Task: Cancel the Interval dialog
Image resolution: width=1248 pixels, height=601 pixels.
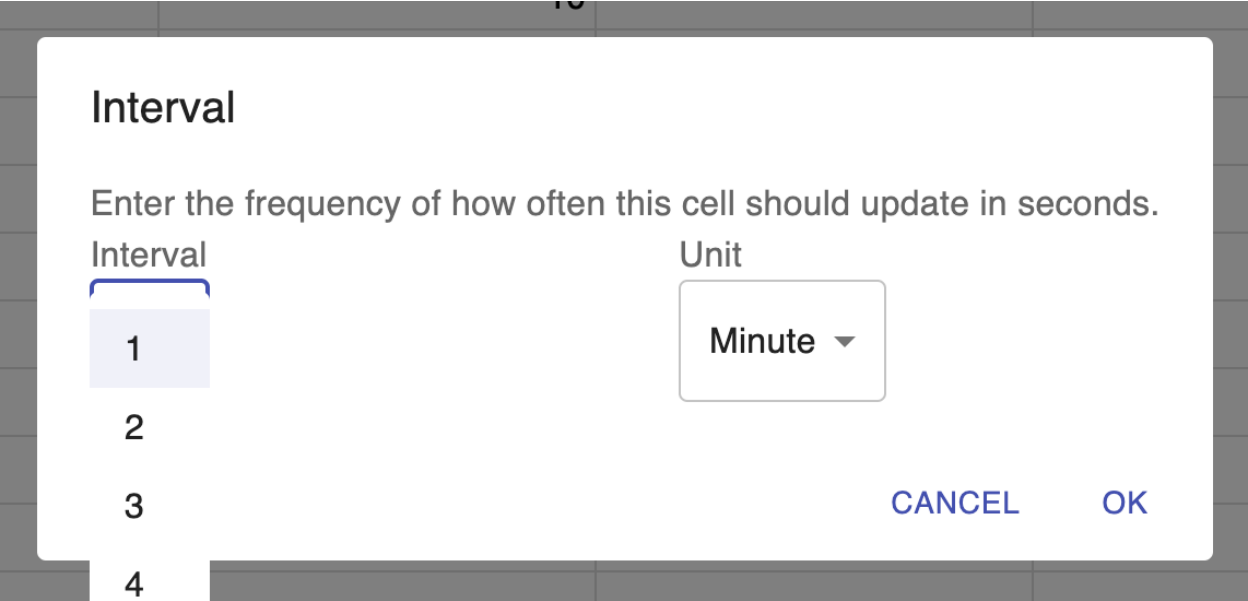Action: pos(954,502)
